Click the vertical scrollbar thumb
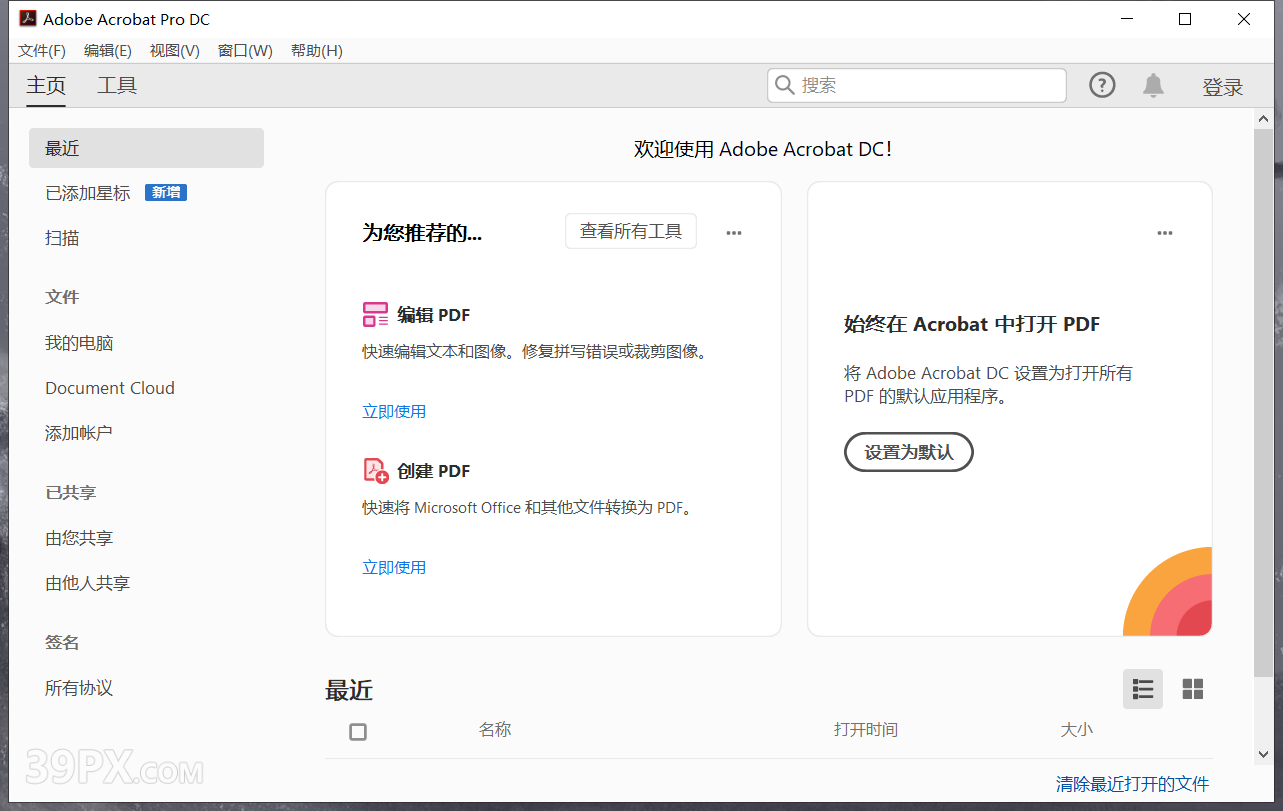The width and height of the screenshot is (1283, 811). (x=1264, y=402)
